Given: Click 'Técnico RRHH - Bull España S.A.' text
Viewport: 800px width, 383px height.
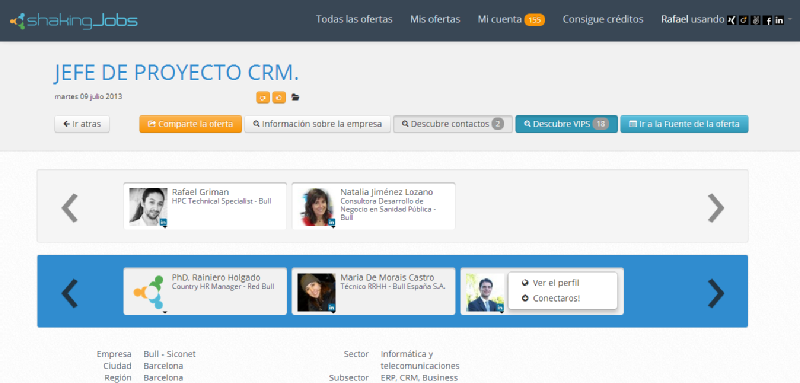Looking at the screenshot, I should coord(393,287).
